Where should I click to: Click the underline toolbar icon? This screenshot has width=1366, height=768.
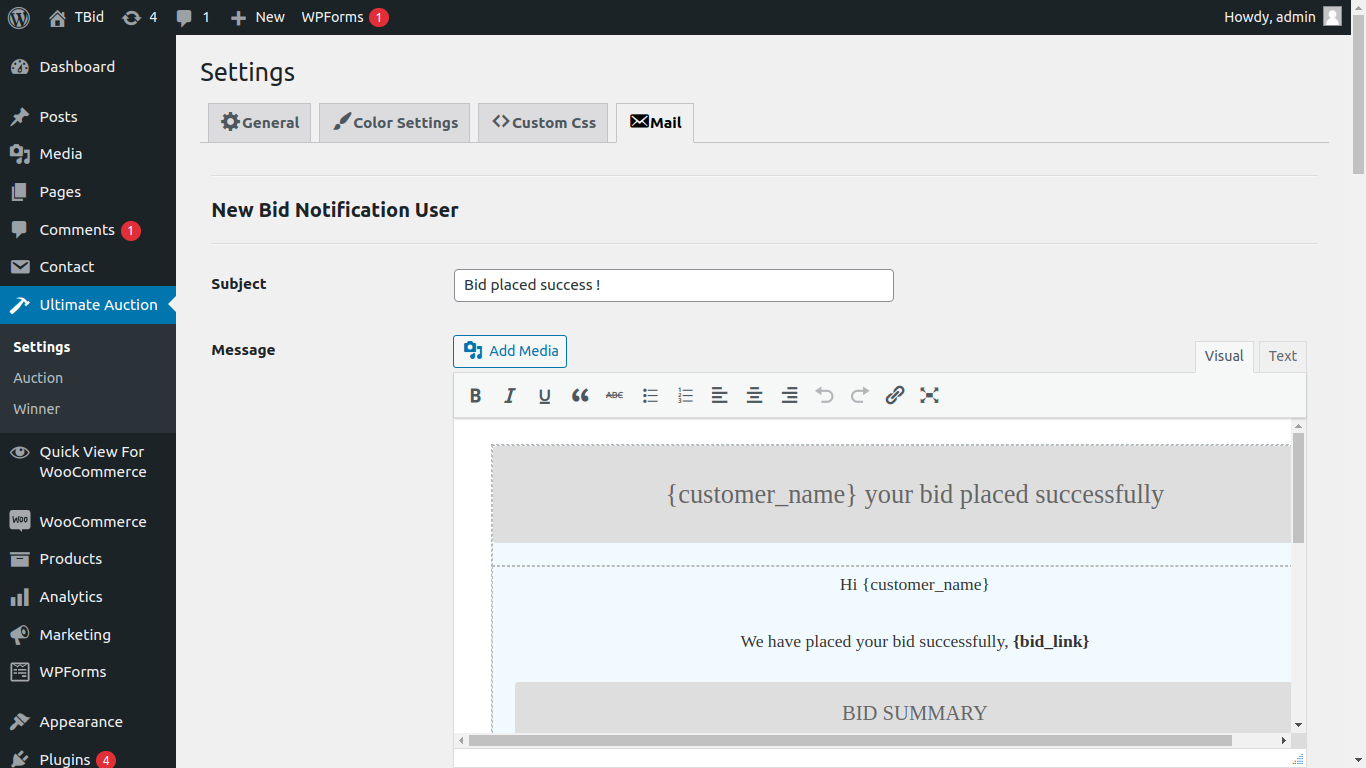pos(545,396)
